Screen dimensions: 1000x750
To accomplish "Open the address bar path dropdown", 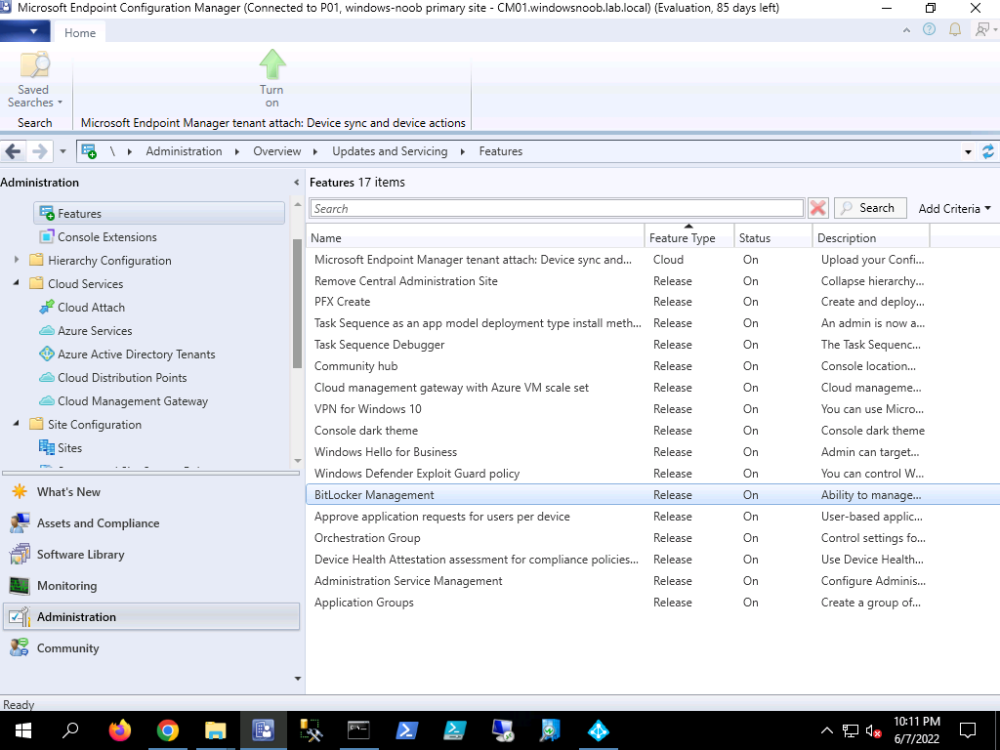I will [968, 152].
